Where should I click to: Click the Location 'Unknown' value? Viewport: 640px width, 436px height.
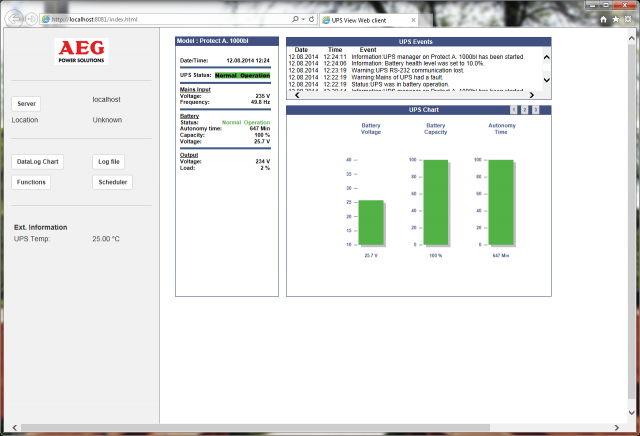pos(107,120)
